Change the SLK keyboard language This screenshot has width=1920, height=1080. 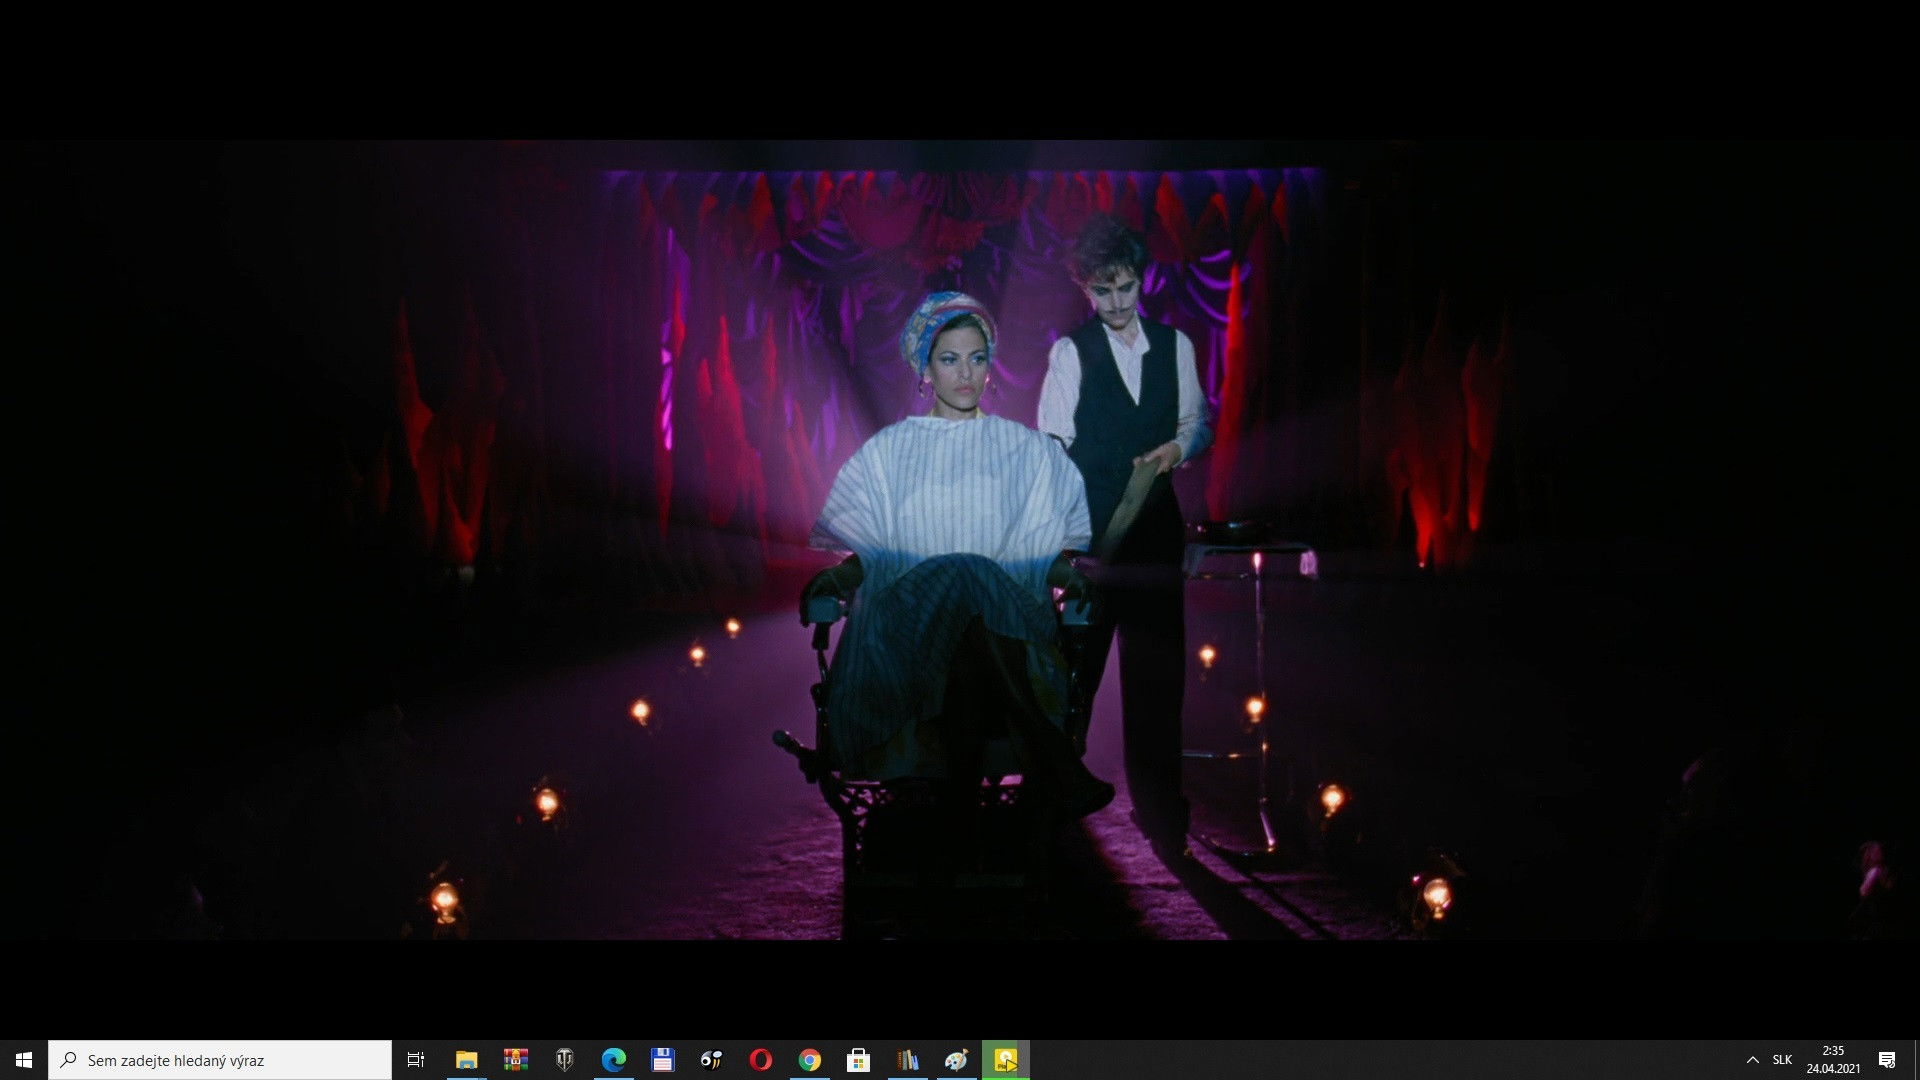click(1782, 1060)
